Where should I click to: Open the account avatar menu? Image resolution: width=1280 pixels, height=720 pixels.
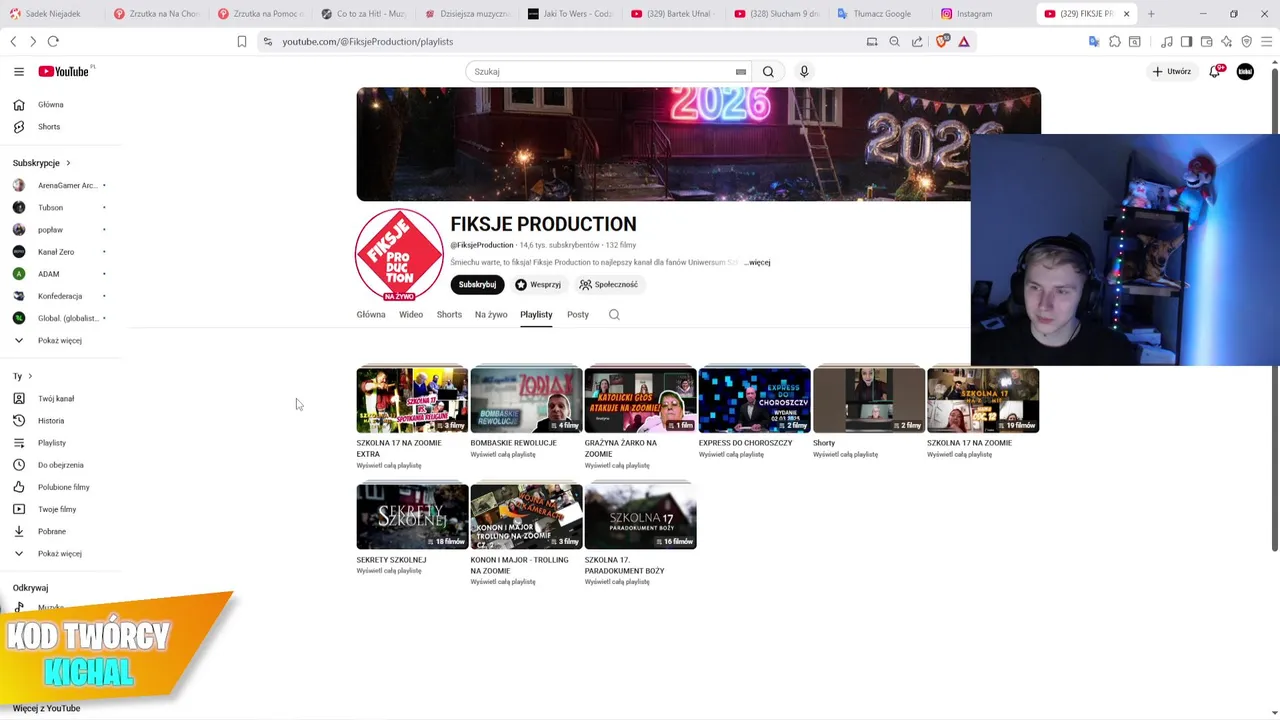coord(1245,71)
